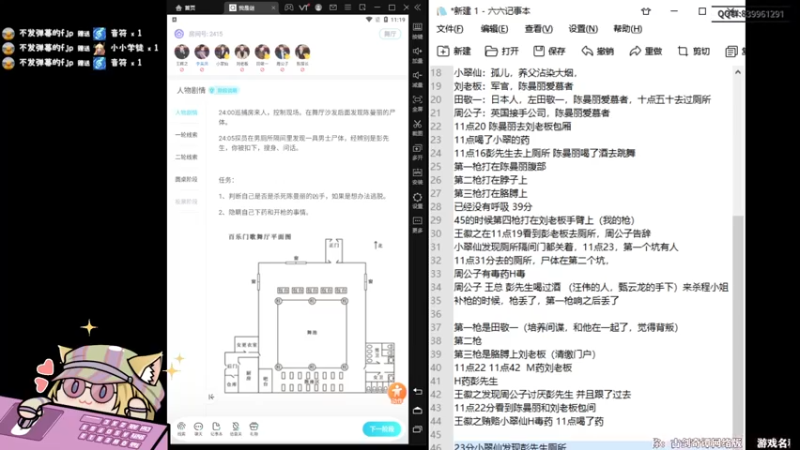Click the 舞厅 button at top of game
Viewport: 800px width, 450px height.
(x=390, y=34)
